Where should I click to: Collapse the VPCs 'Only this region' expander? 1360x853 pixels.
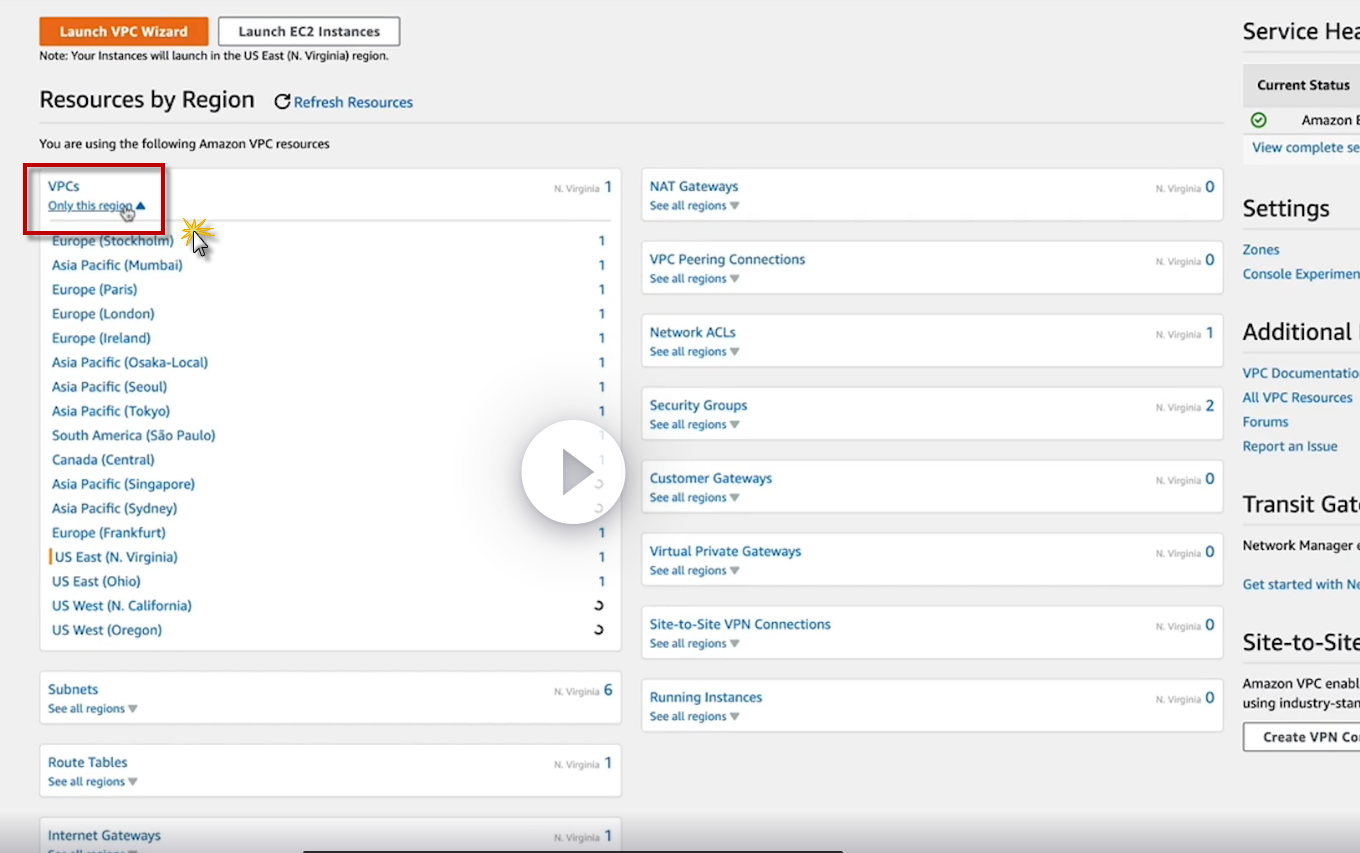point(97,206)
